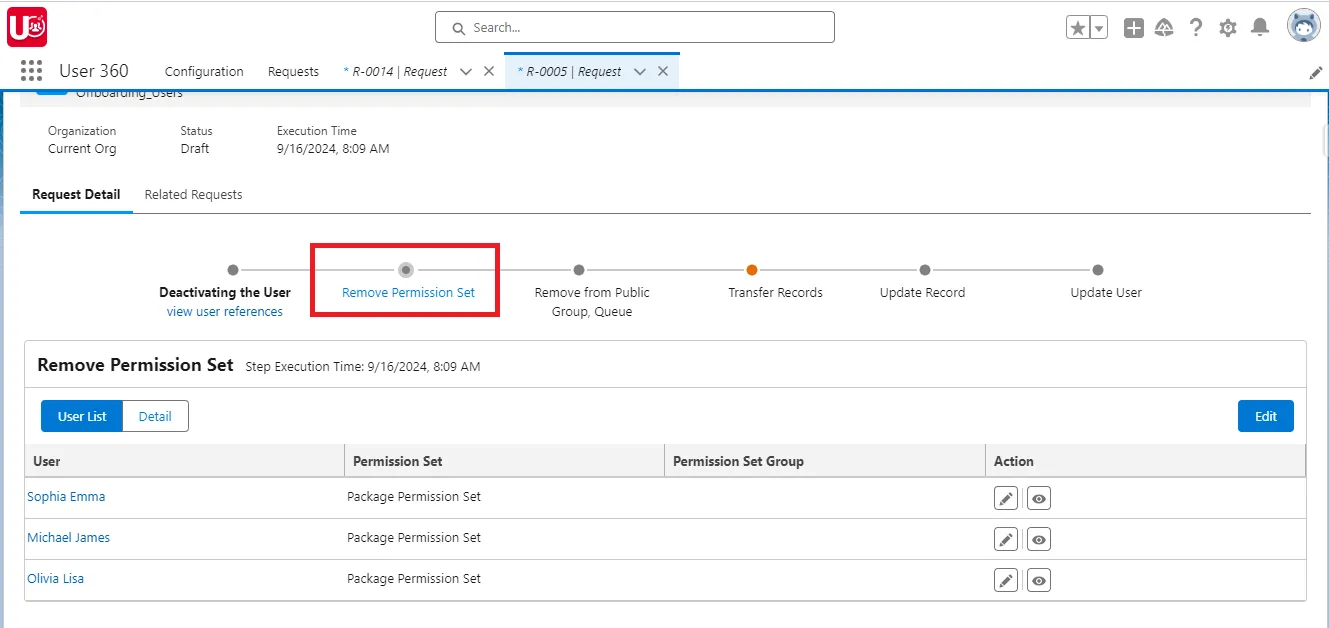Open the view user references link
1329x628 pixels.
click(x=225, y=311)
